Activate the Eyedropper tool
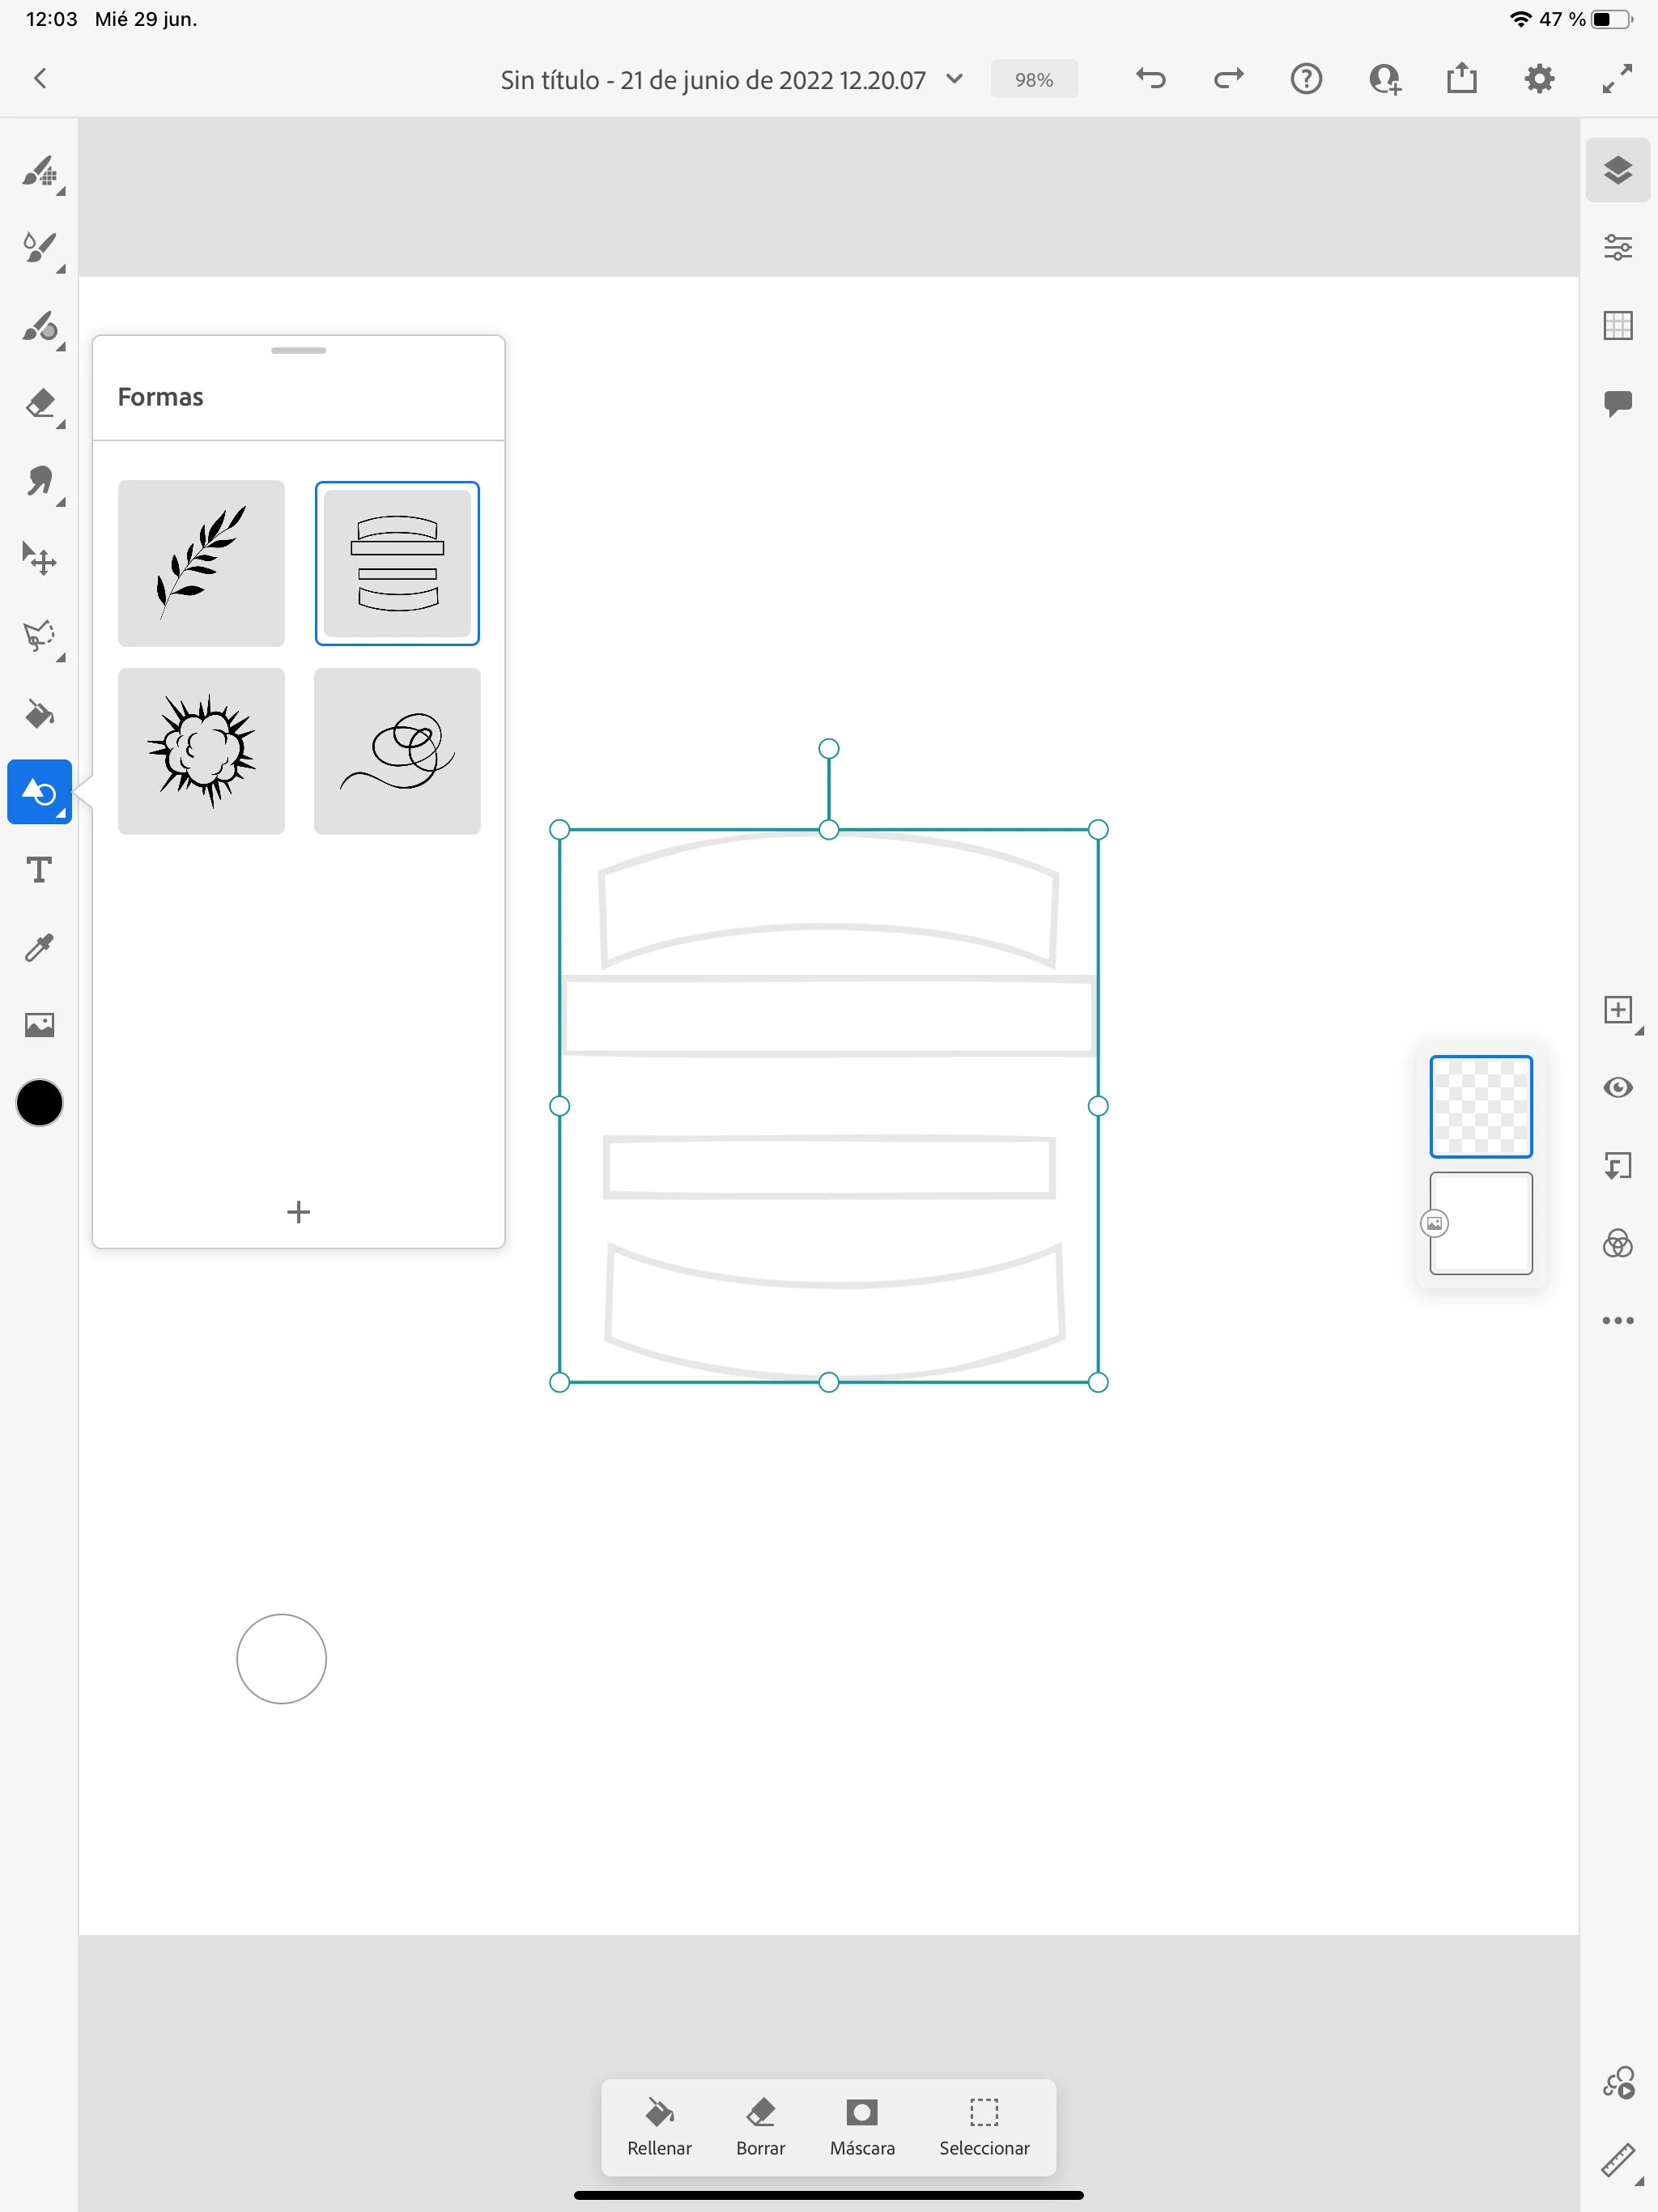 point(39,947)
